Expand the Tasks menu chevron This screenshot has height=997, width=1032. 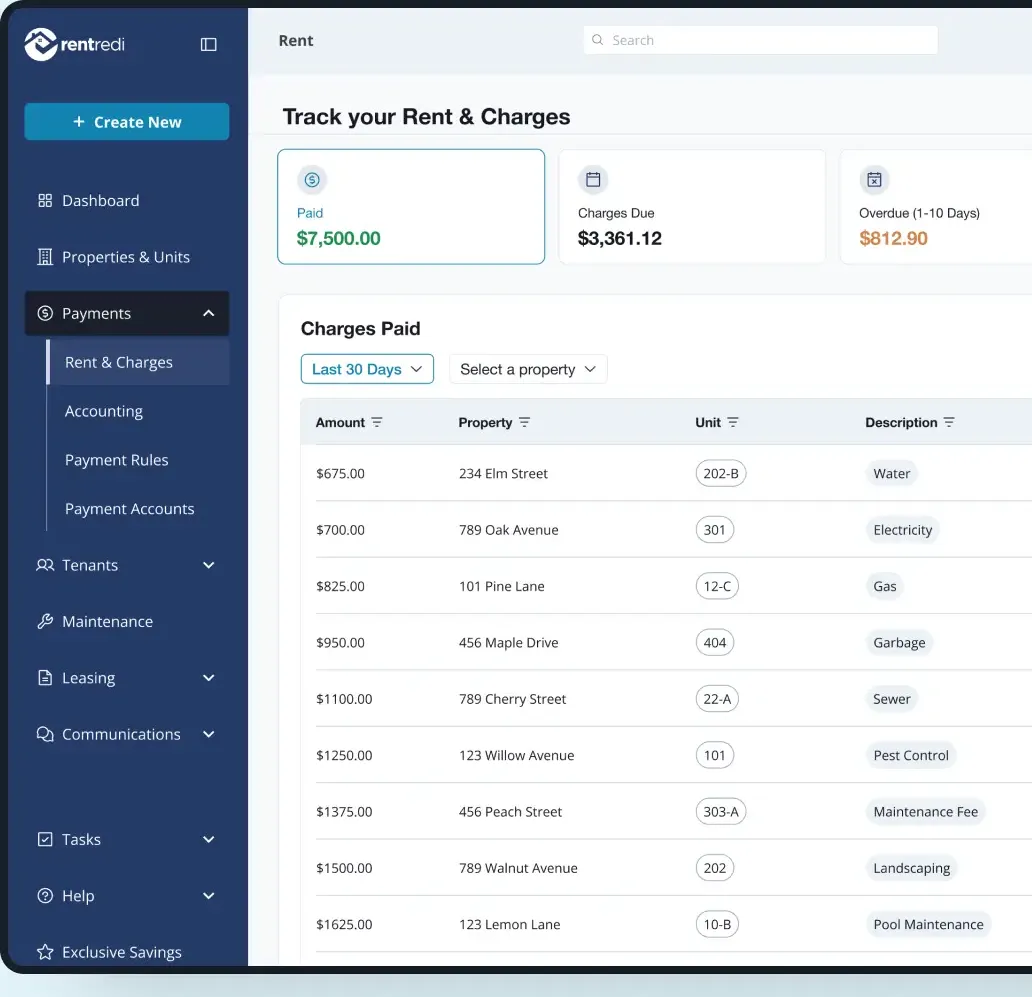[x=209, y=839]
